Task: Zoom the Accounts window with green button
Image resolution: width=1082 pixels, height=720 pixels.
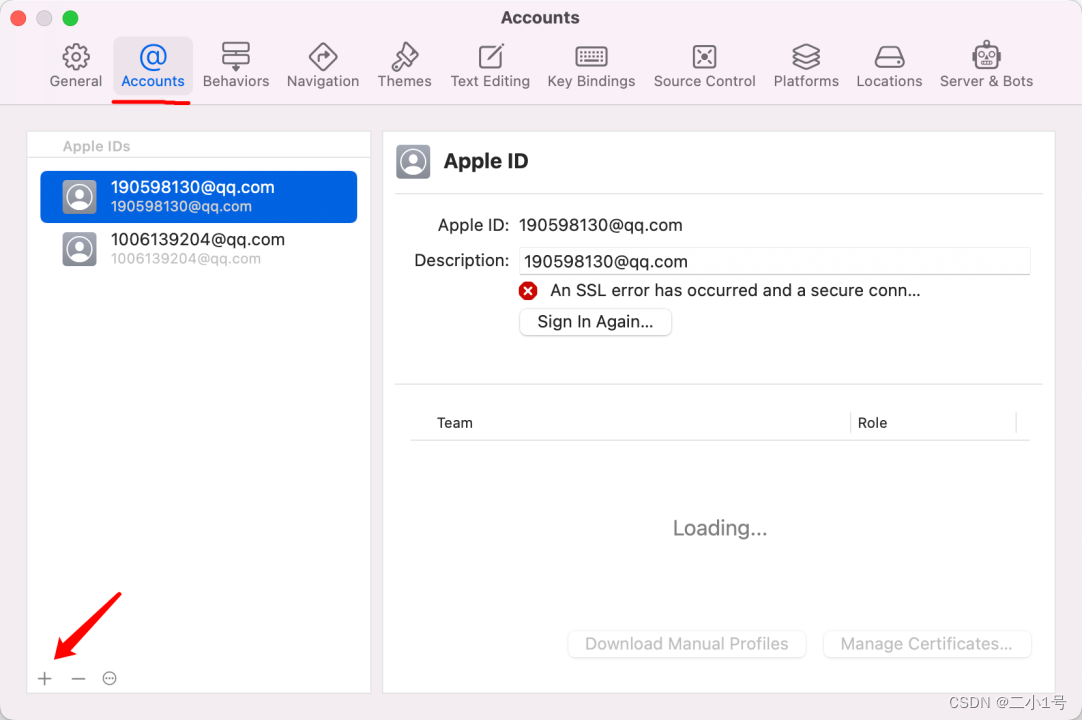Action: pos(70,18)
